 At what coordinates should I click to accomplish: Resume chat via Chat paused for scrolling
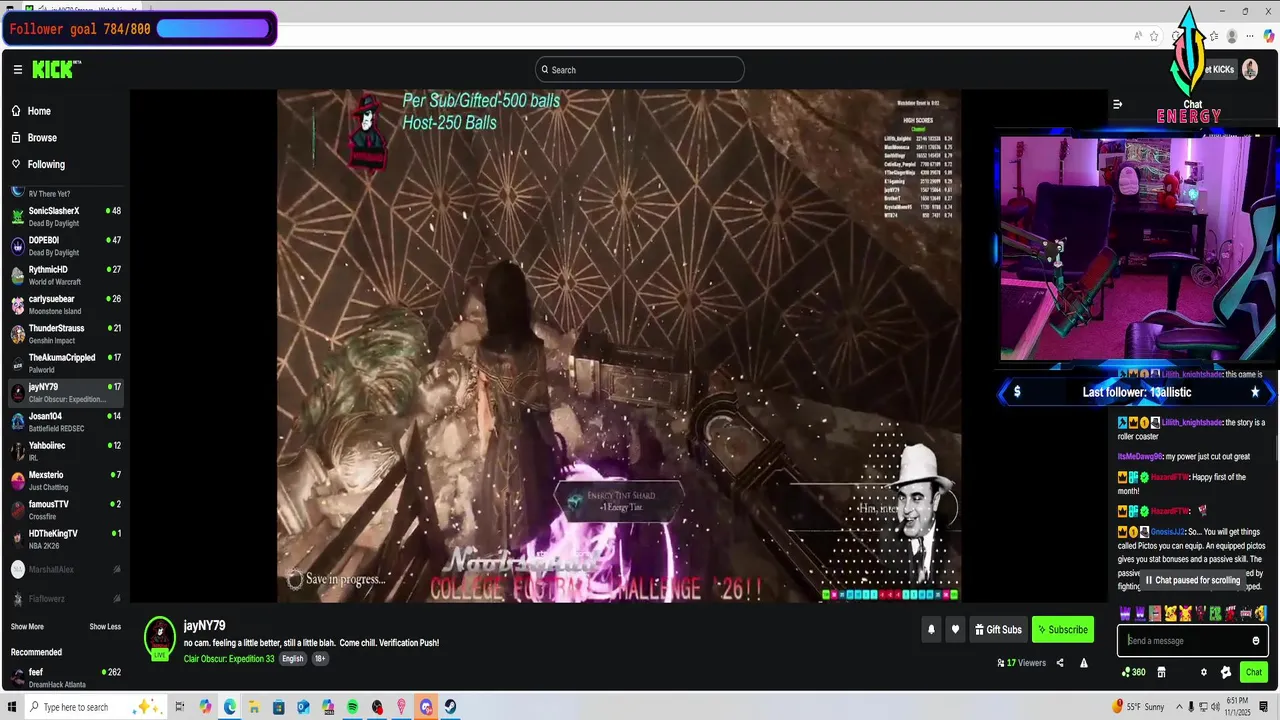tap(1193, 580)
